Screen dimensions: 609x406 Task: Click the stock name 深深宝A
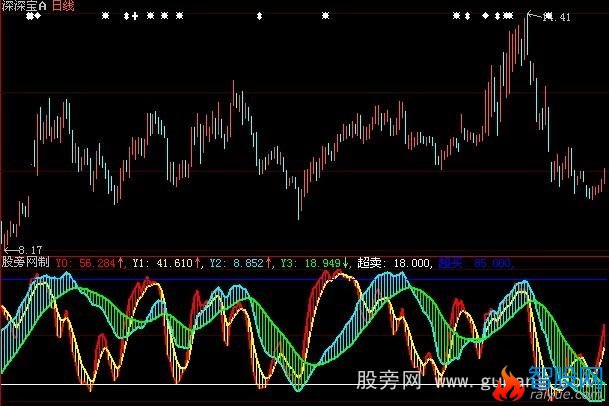[24, 5]
